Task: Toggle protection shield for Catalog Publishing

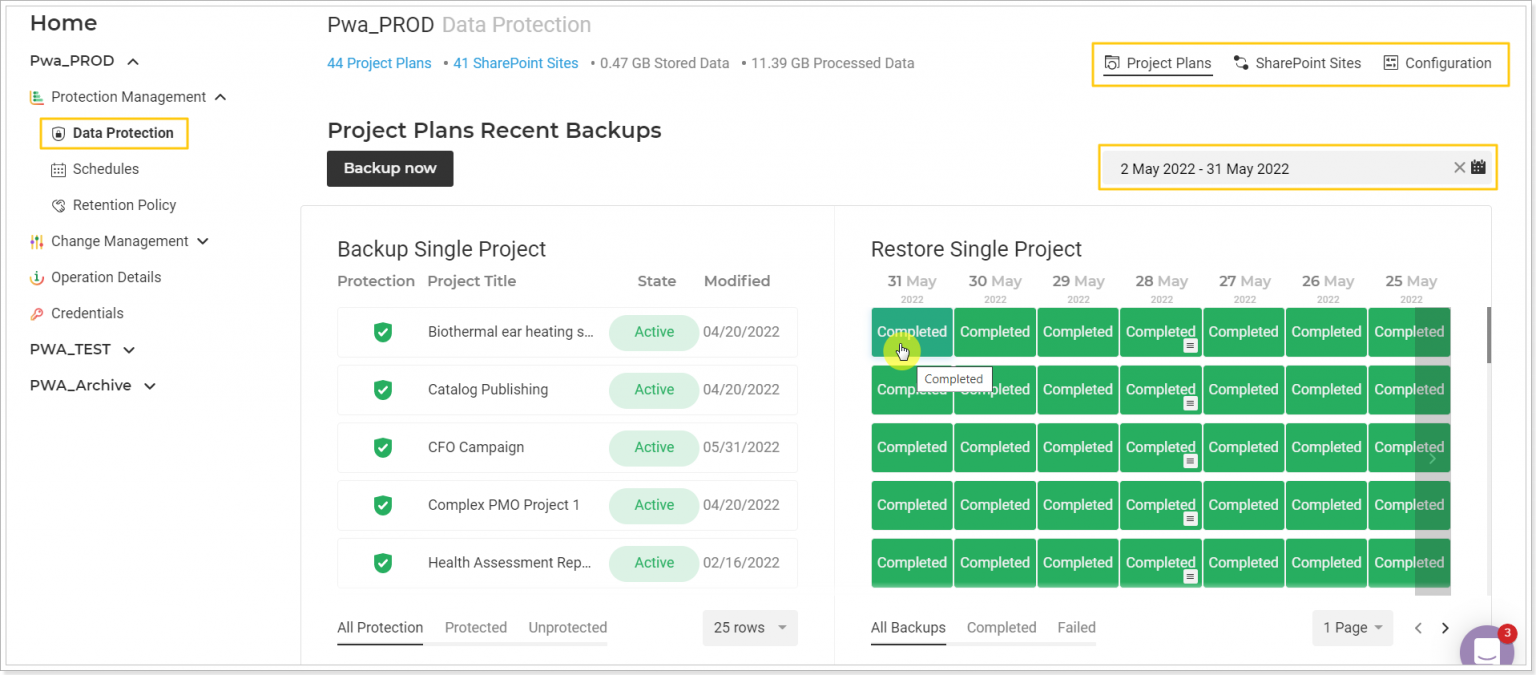Action: (381, 389)
